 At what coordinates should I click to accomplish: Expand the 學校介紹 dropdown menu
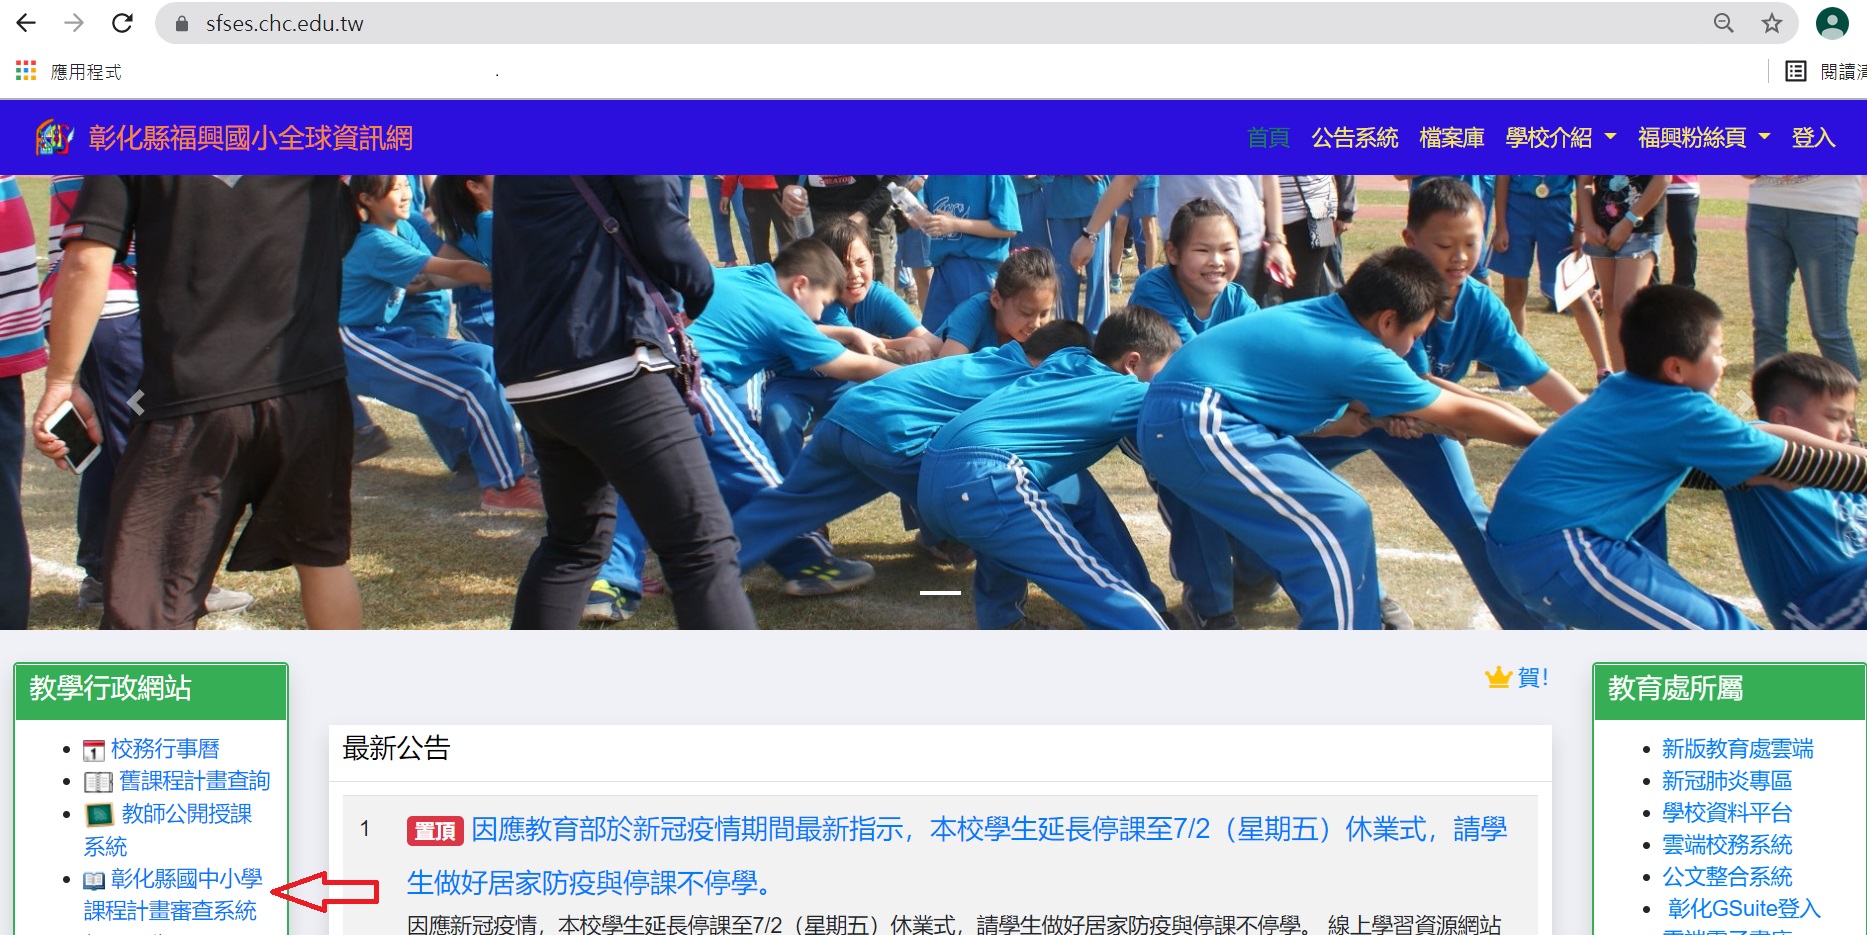tap(1560, 138)
